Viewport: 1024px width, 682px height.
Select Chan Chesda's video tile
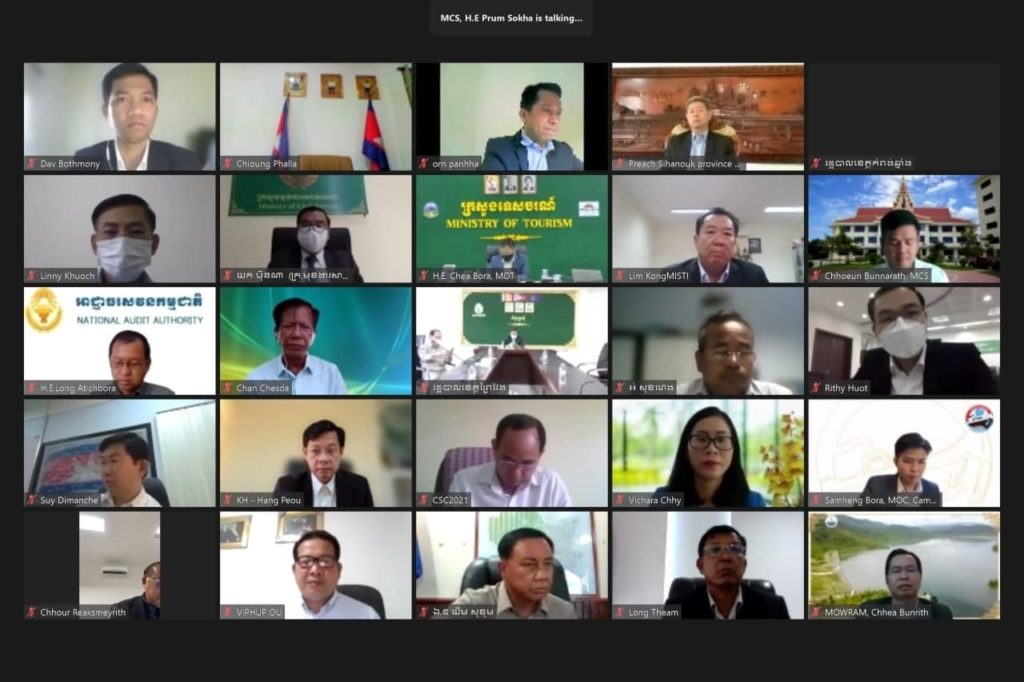(x=315, y=341)
